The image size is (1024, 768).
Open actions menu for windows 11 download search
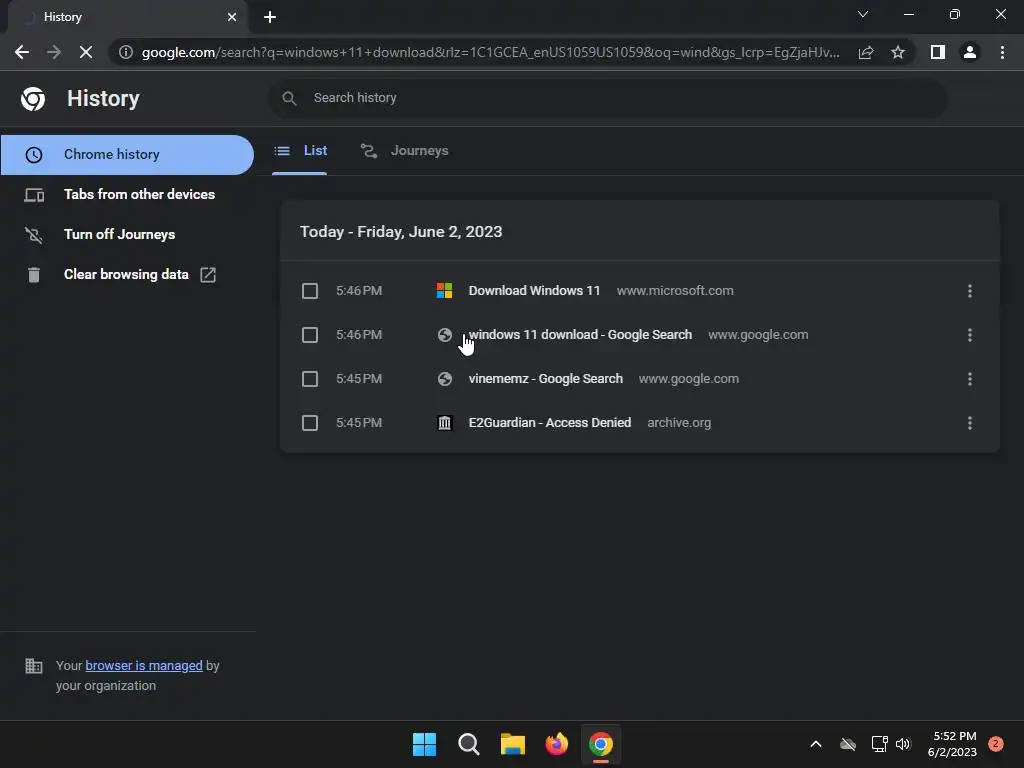pos(970,335)
